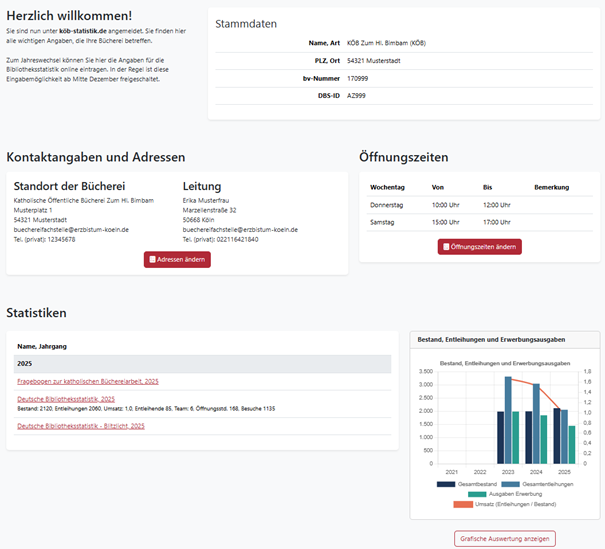Click the Adressen ändern button

177,260
